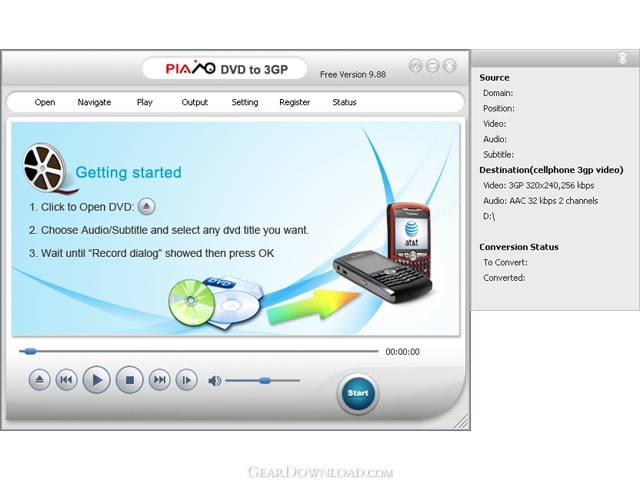Click the Open DVD eject icon in Getting started
This screenshot has height=480, width=640.
pyautogui.click(x=147, y=207)
